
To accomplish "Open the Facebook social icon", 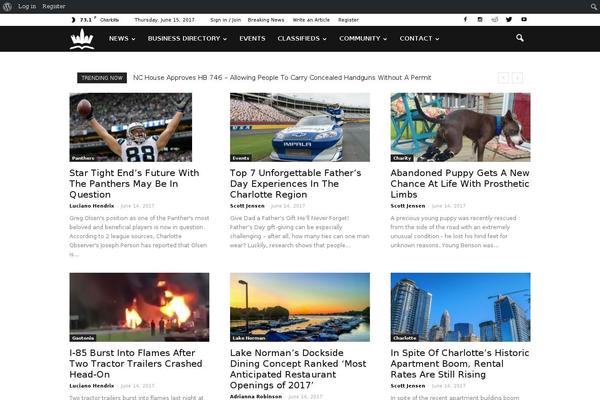I will tap(465, 20).
